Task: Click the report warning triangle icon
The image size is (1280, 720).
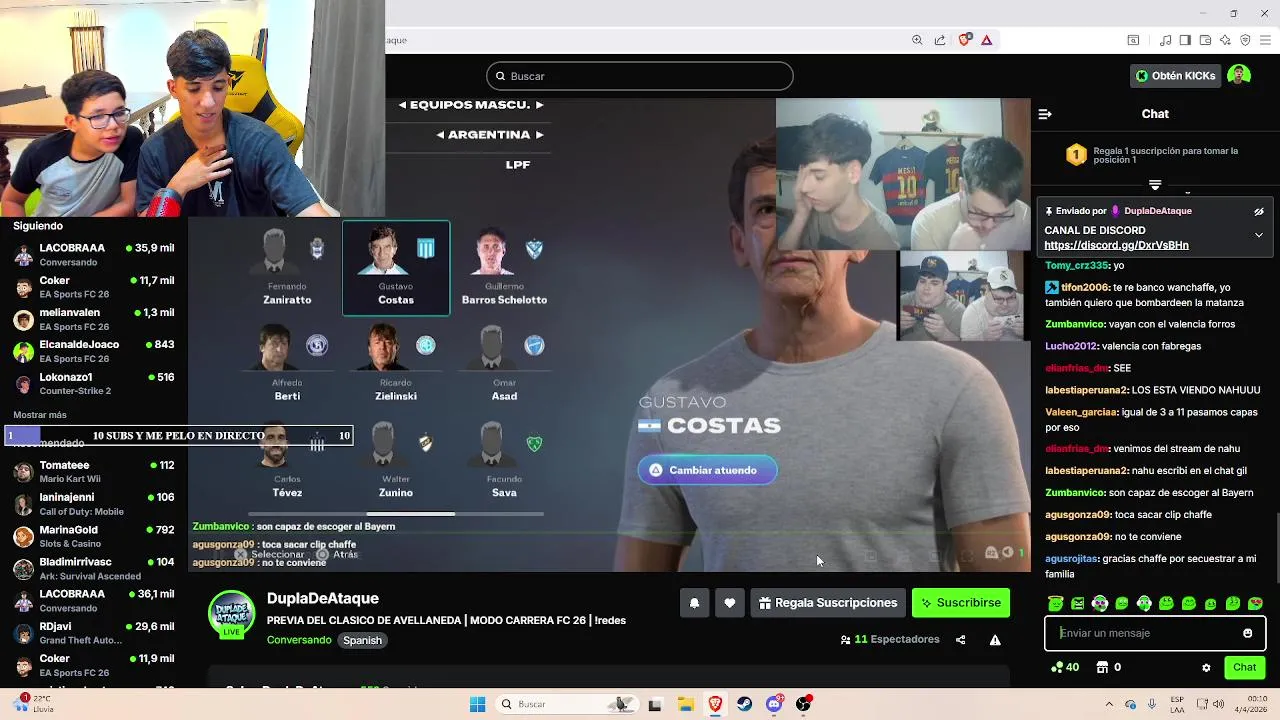Action: click(x=995, y=640)
